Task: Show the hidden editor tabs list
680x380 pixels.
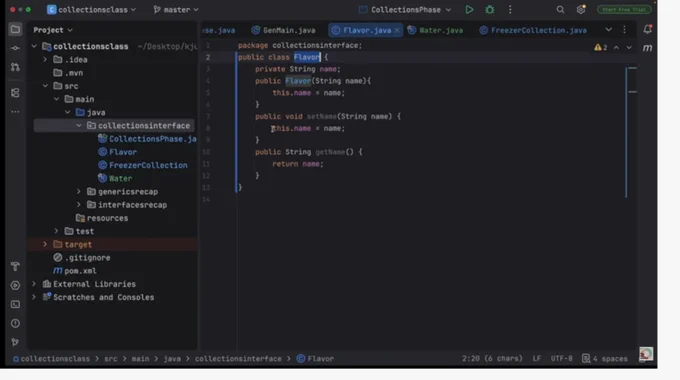Action: pyautogui.click(x=609, y=30)
